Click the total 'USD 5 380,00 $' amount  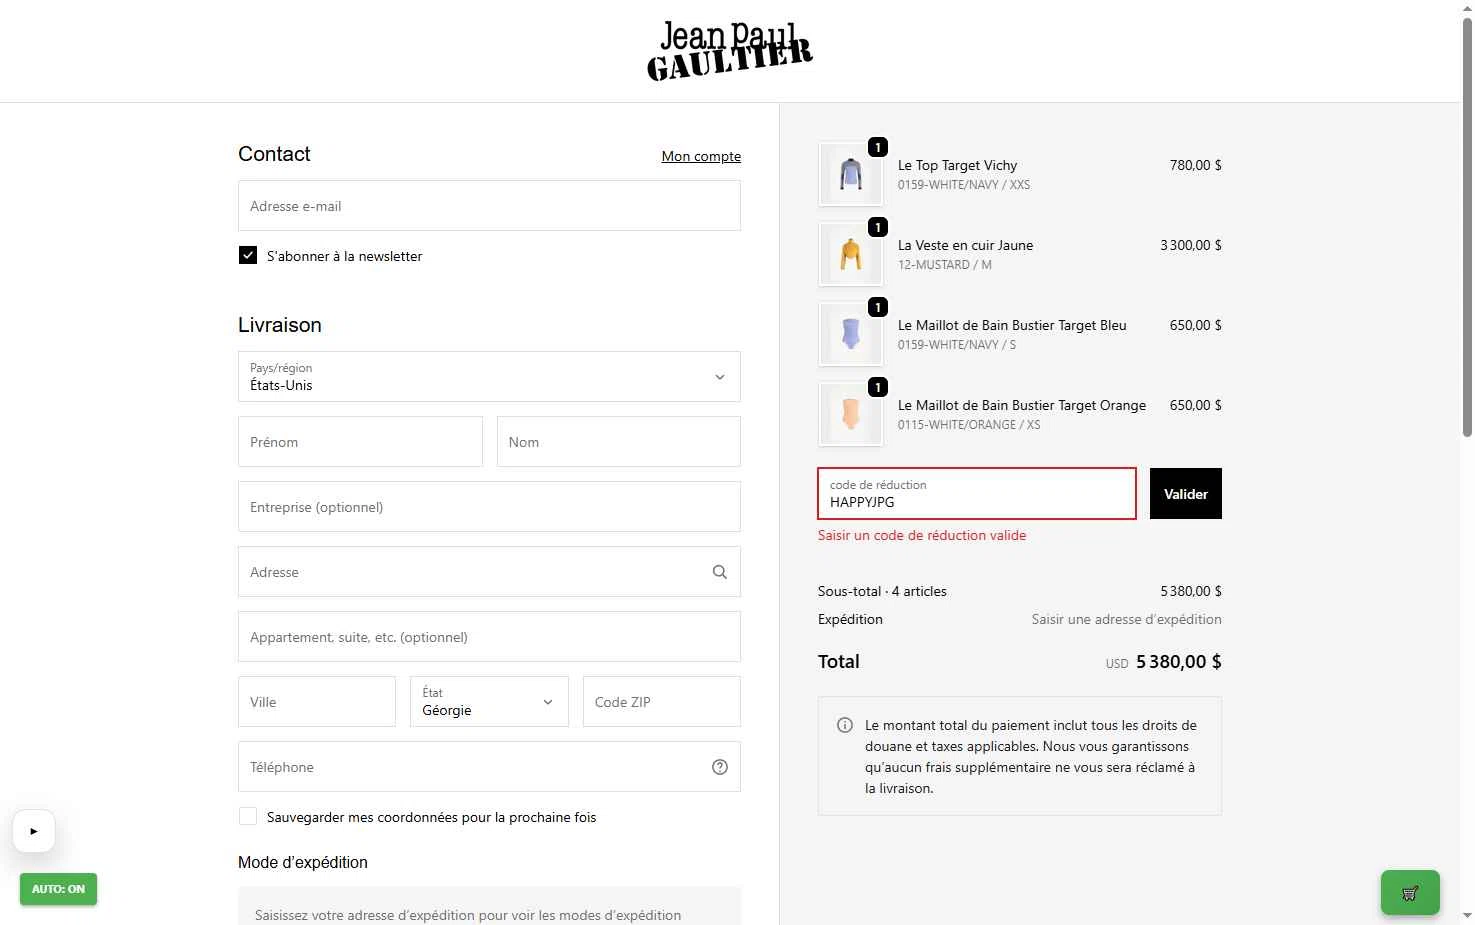pos(1164,662)
